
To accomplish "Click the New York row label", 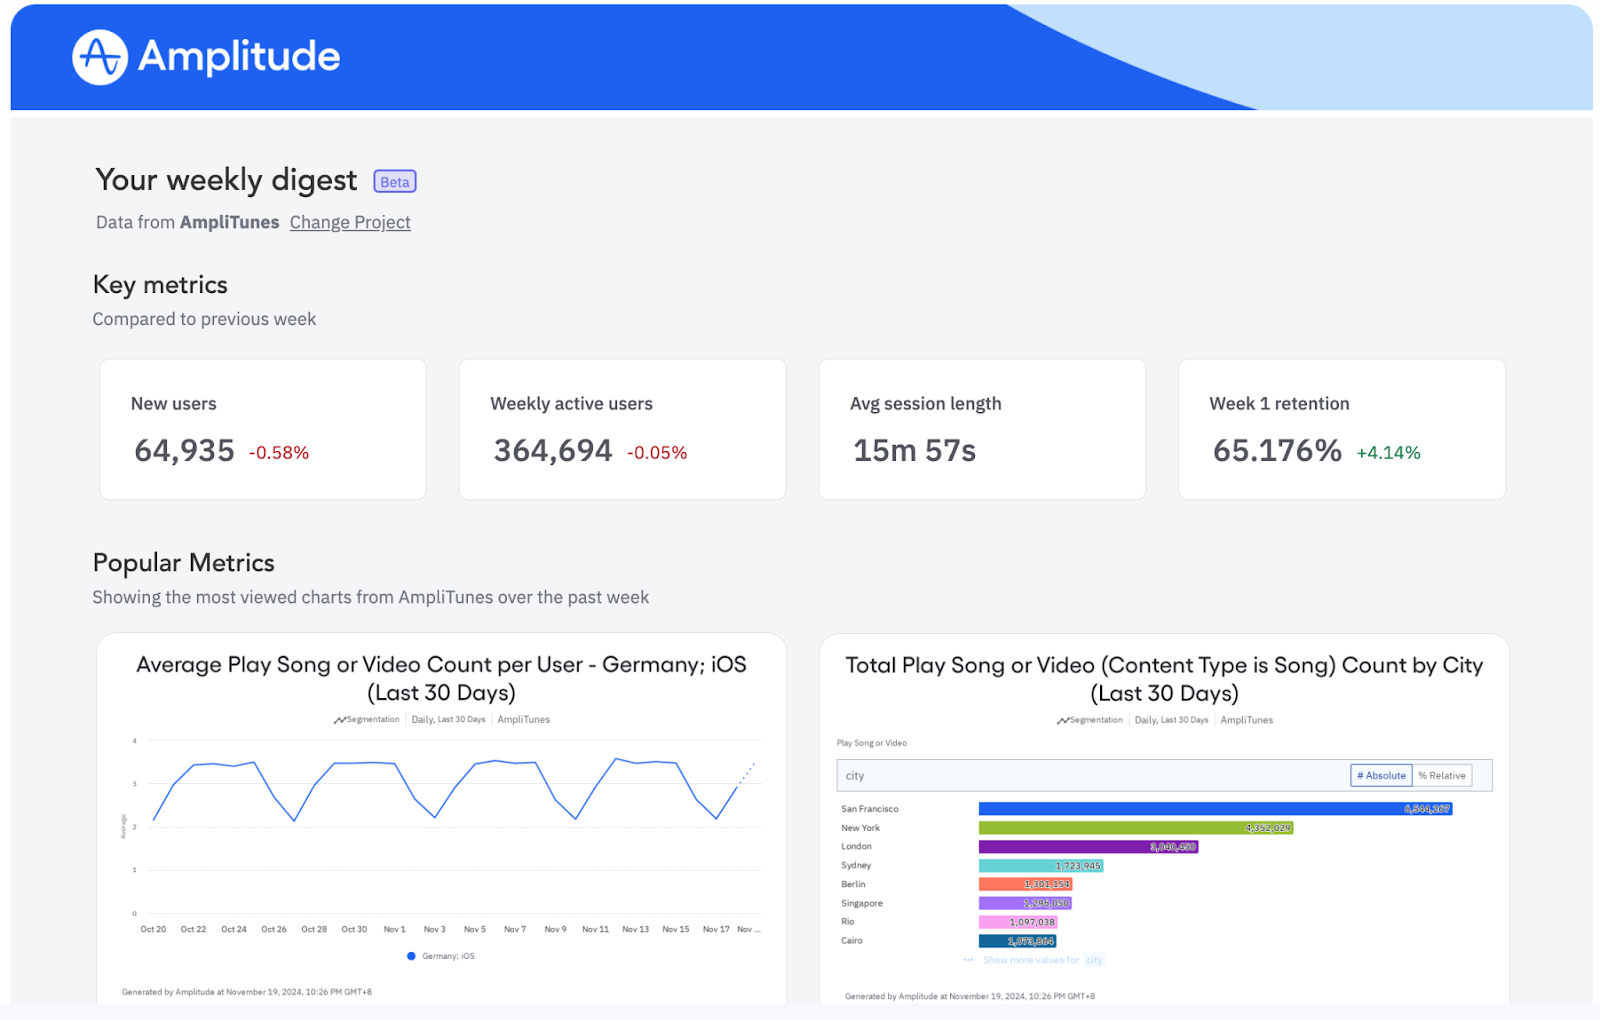I will pos(860,828).
